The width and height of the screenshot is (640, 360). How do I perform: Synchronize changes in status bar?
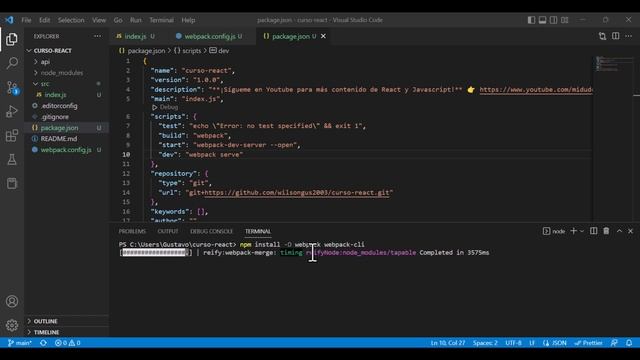43,343
